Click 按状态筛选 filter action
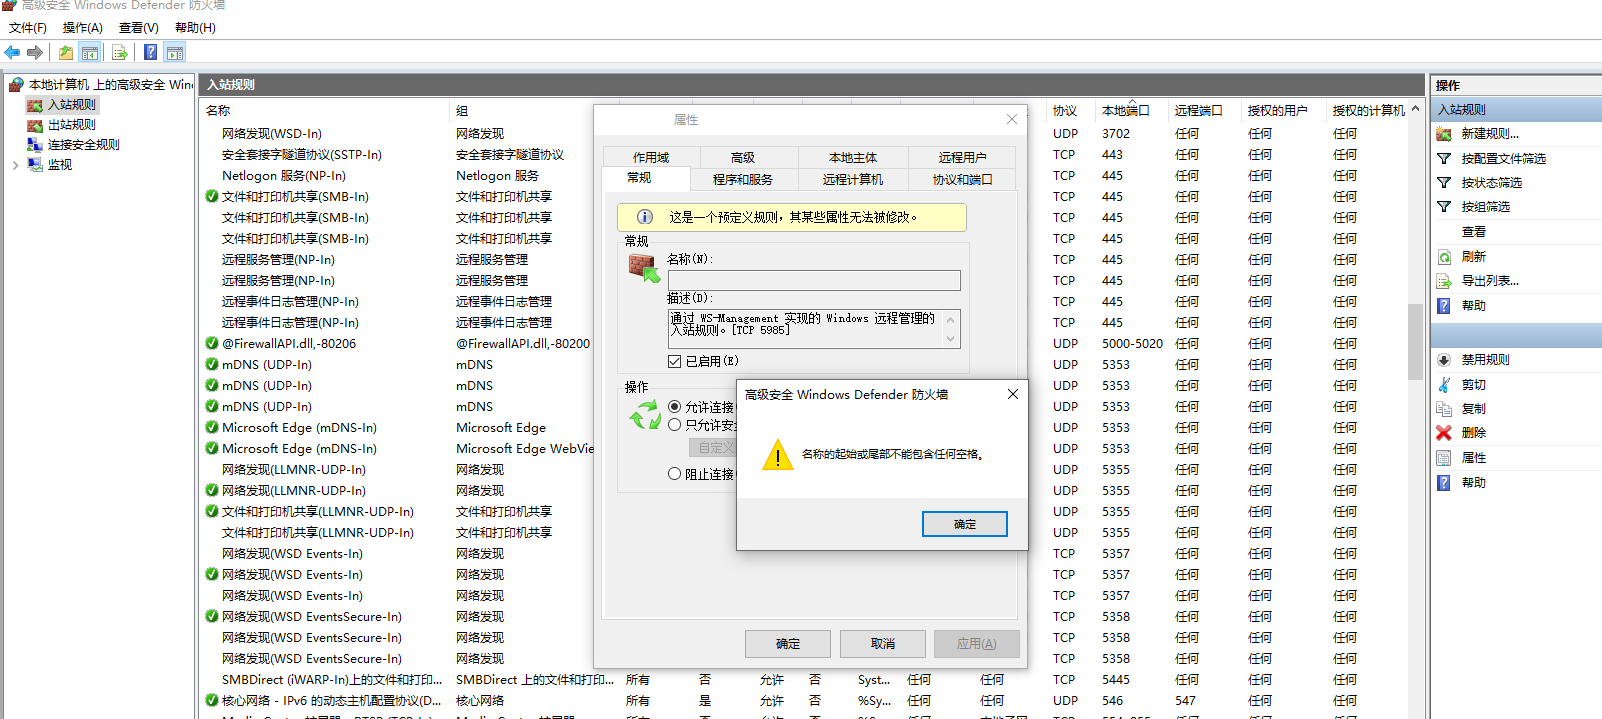 coord(1491,182)
